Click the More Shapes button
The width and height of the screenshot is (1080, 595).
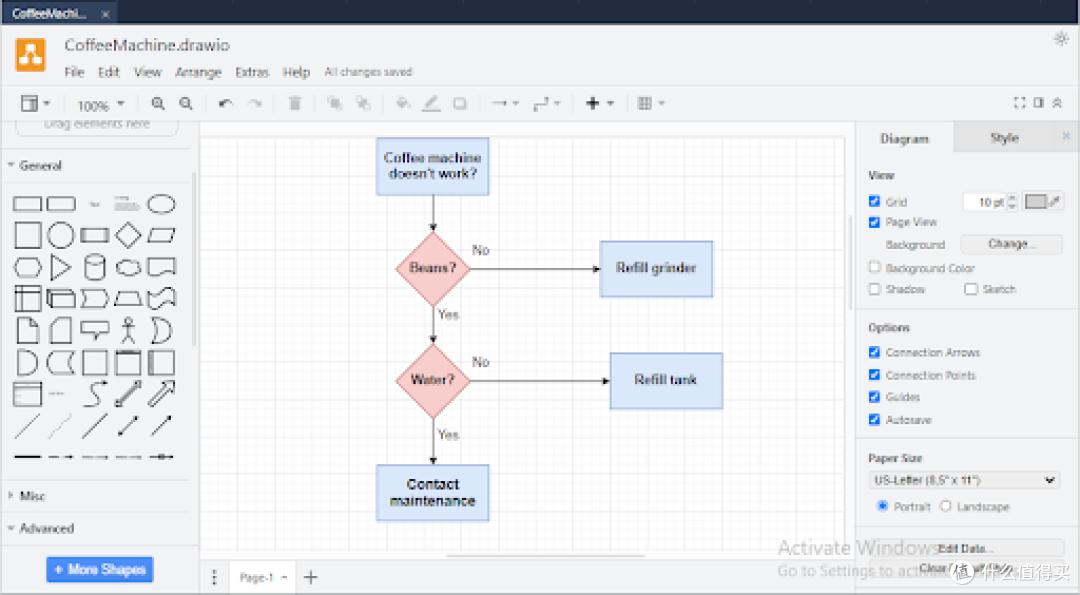coord(99,570)
